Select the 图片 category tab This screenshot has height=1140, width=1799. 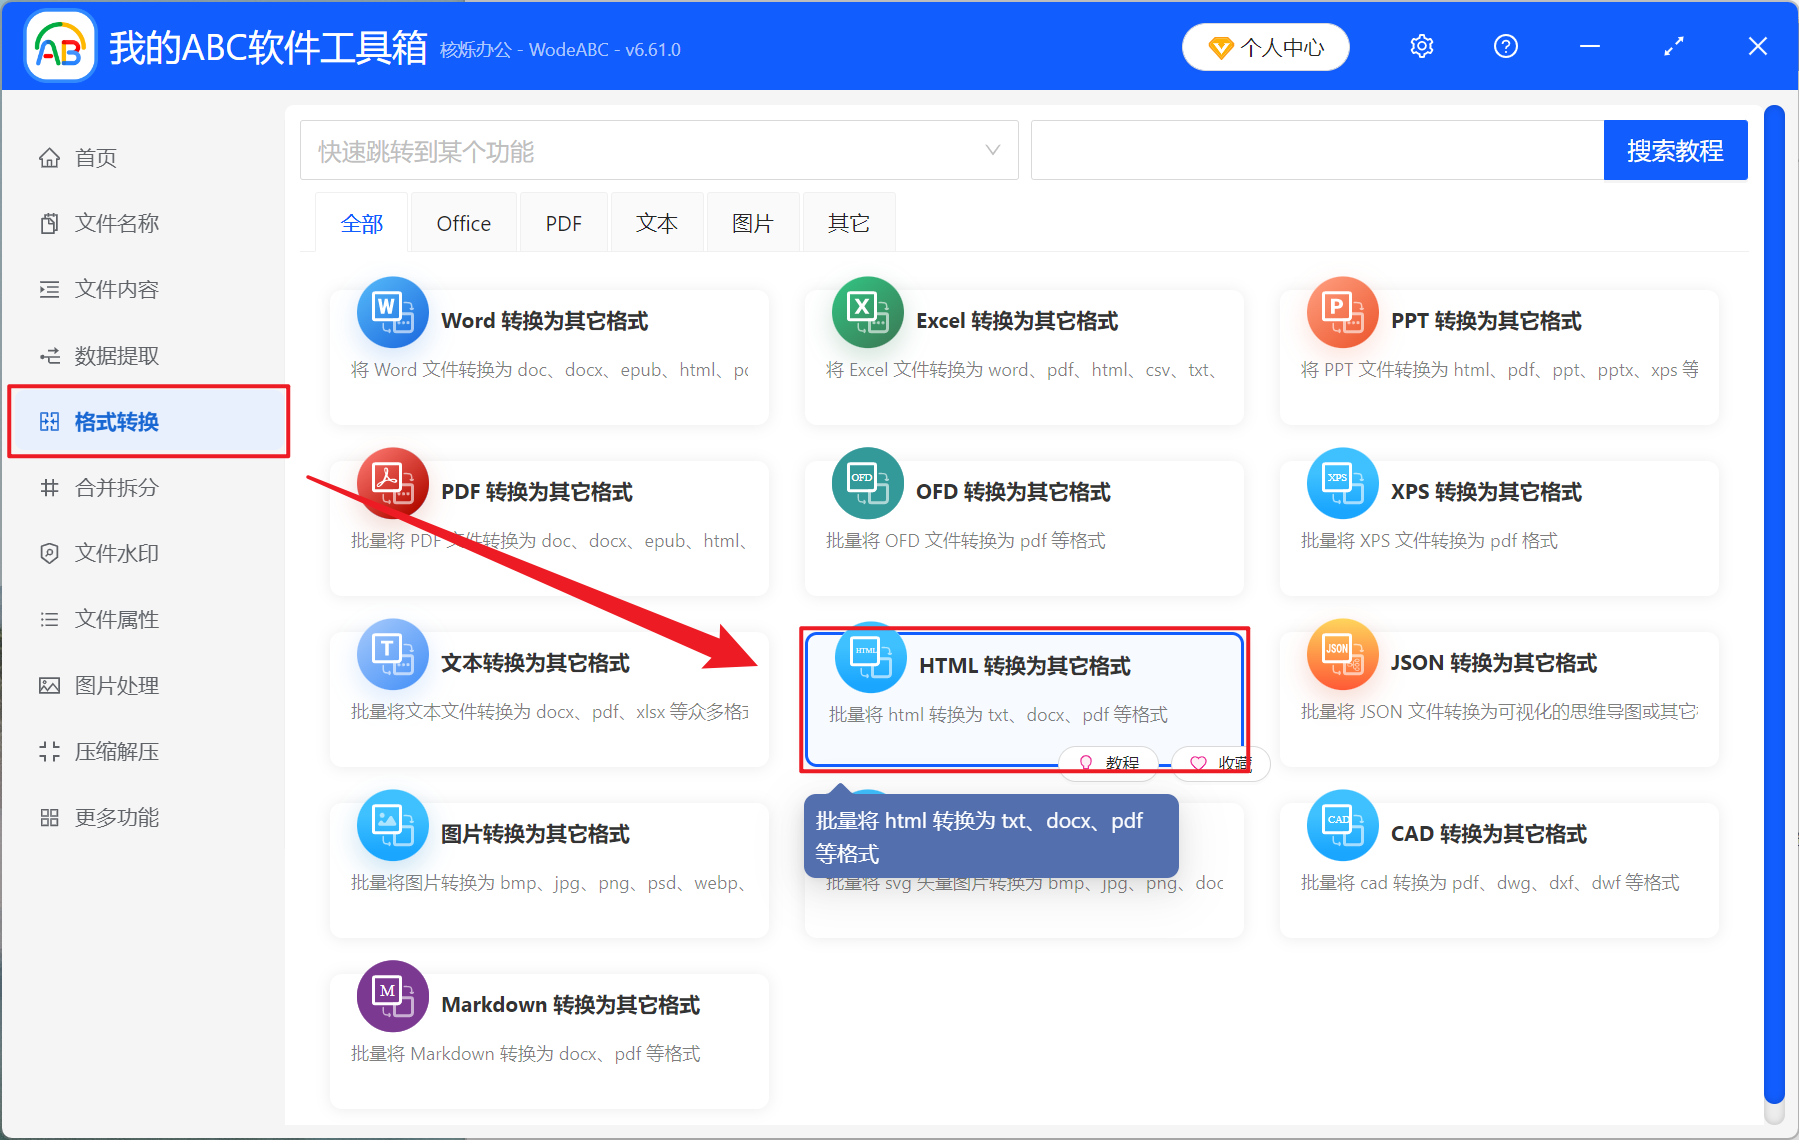pyautogui.click(x=752, y=224)
